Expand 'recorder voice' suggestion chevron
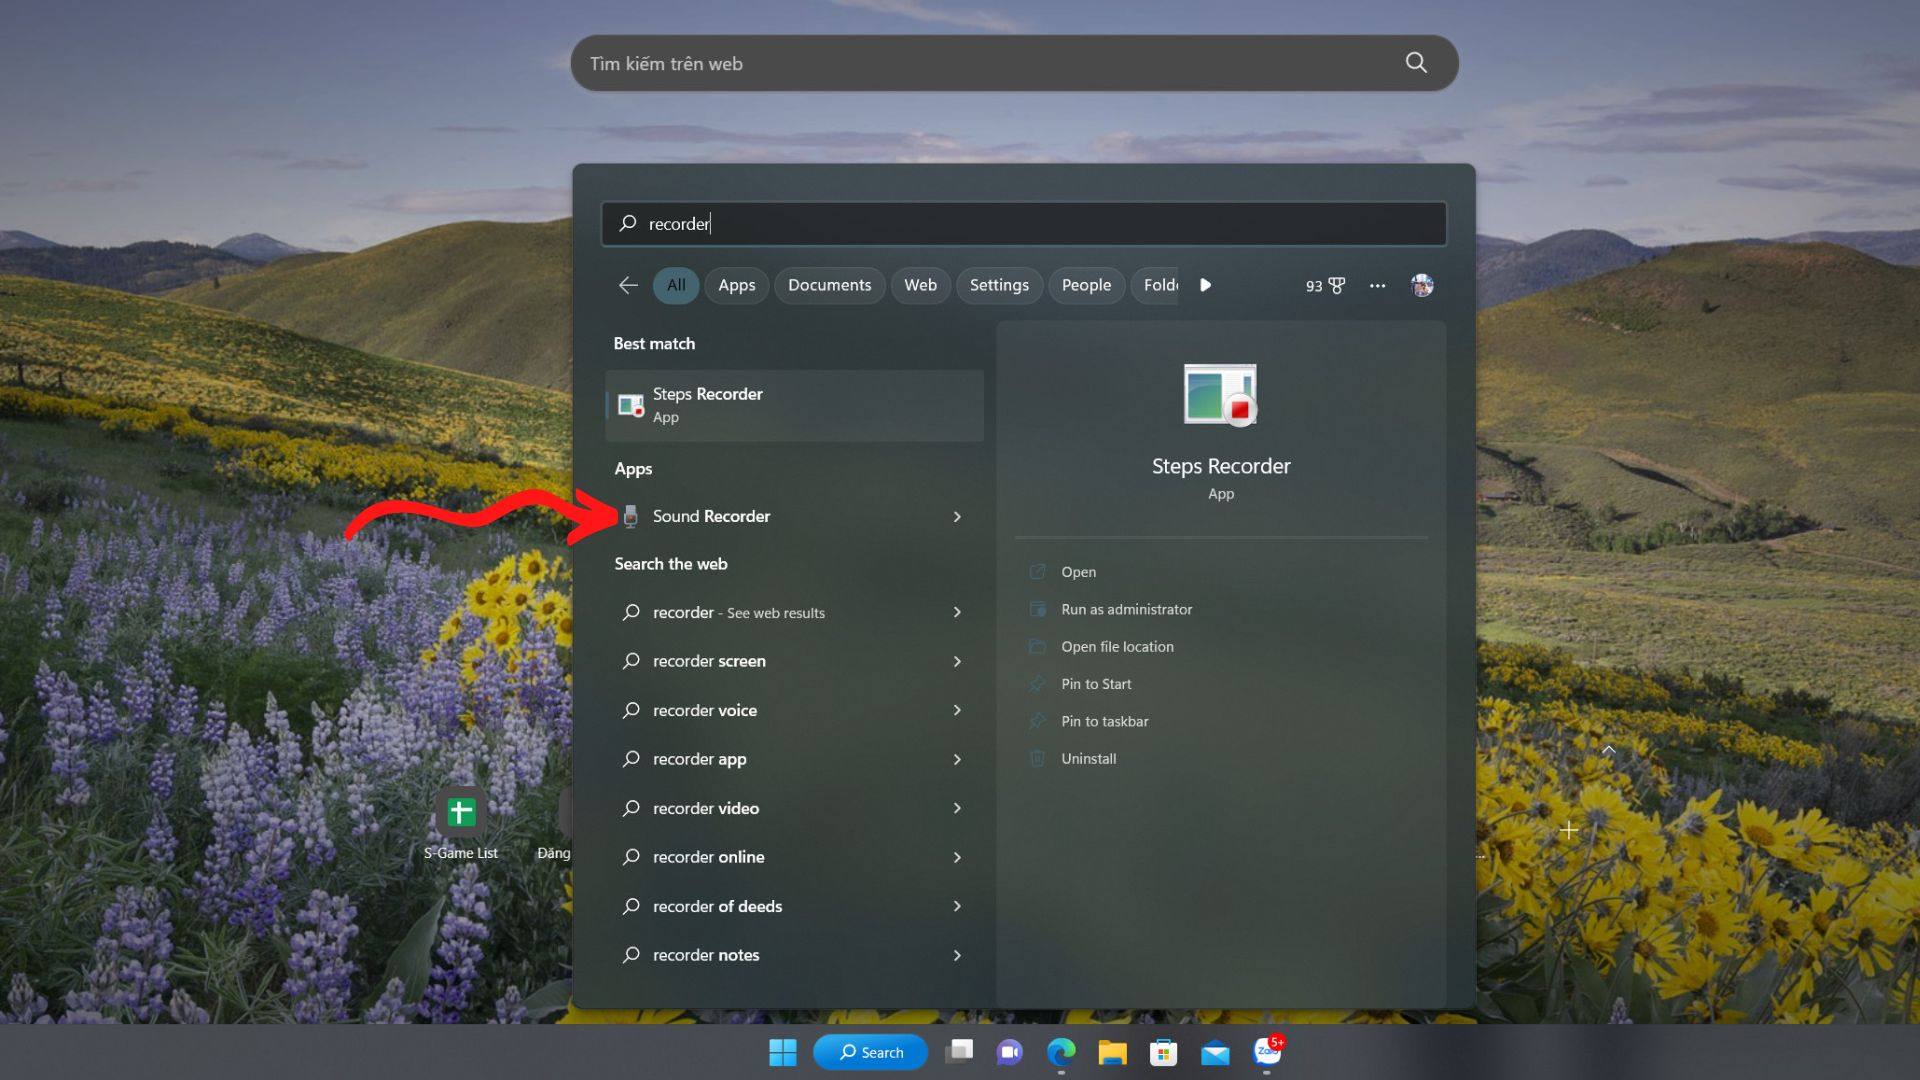Viewport: 1920px width, 1080px height. [x=957, y=710]
